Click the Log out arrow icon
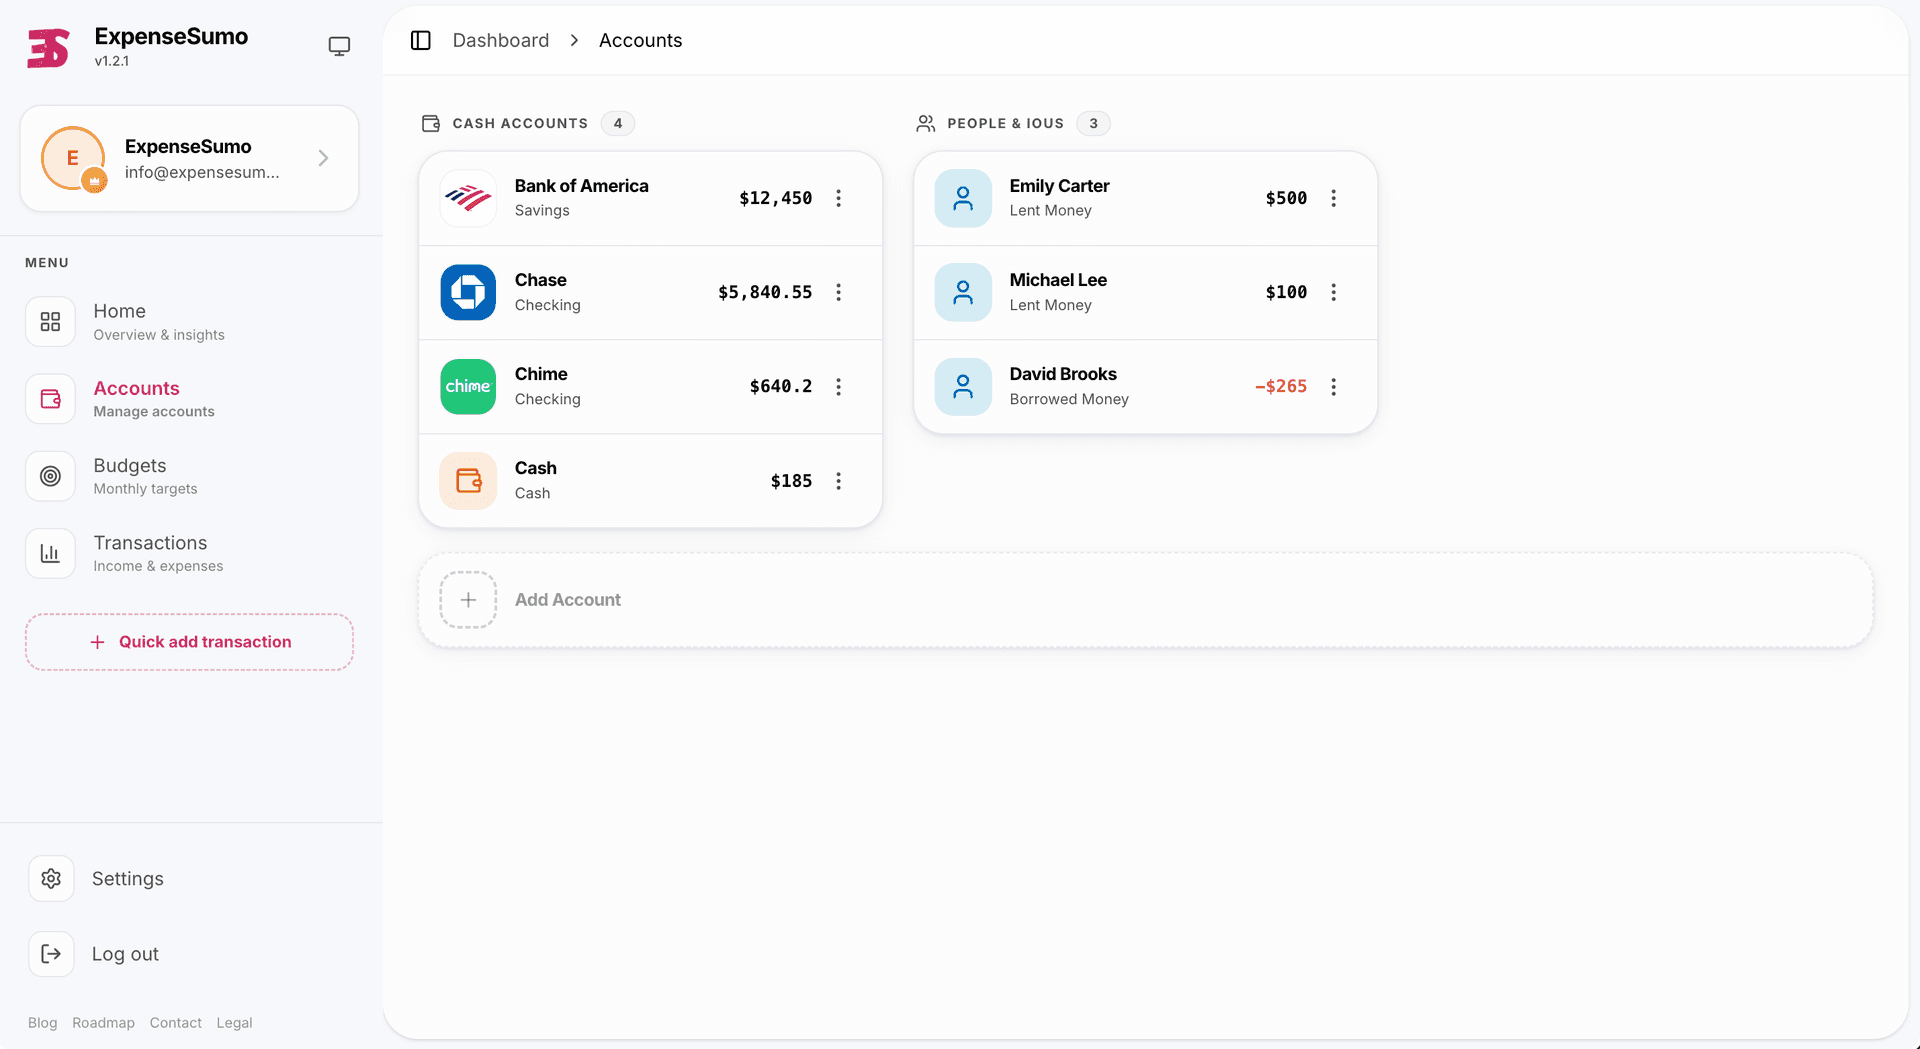 tap(51, 954)
